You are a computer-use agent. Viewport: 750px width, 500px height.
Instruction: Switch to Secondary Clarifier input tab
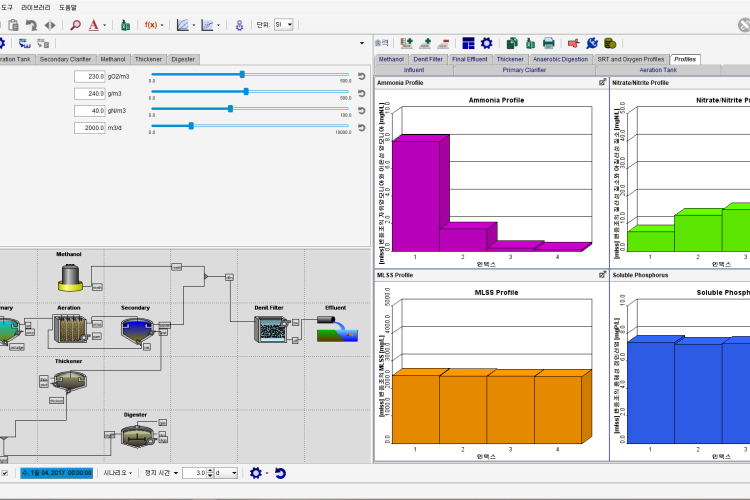point(65,59)
